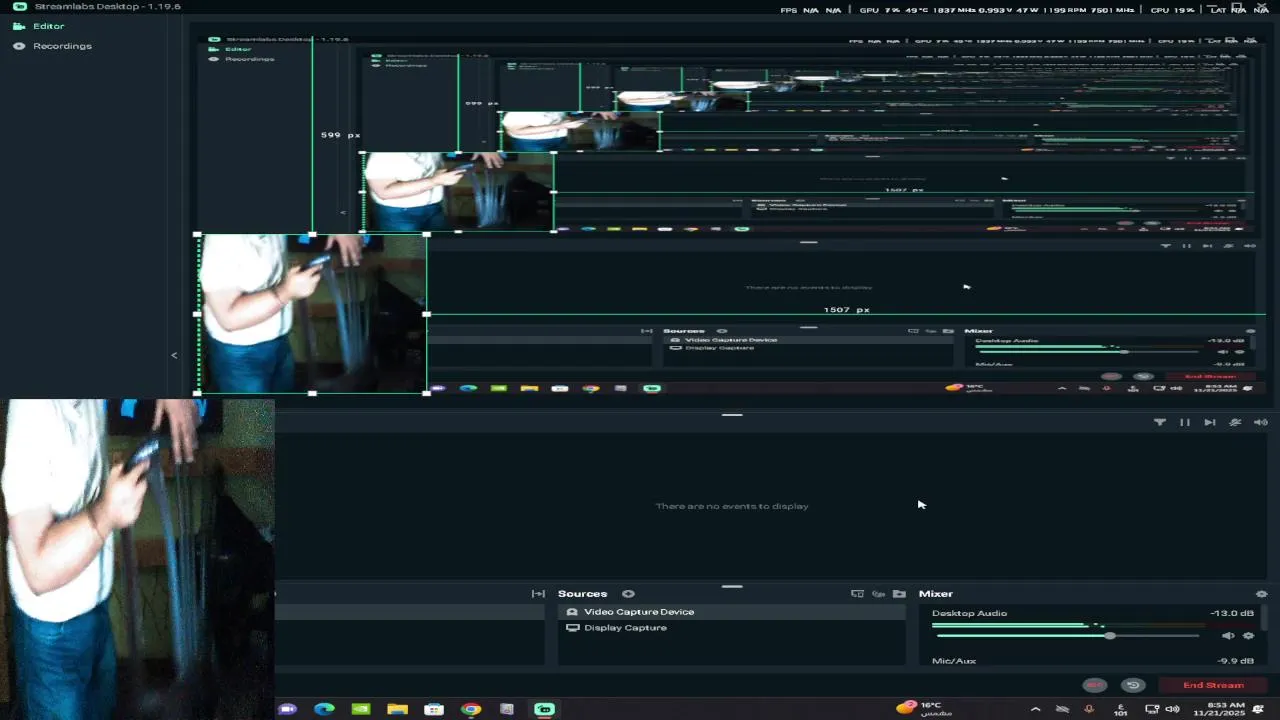
Task: Click the top resize handle of the events panel
Action: (732, 414)
